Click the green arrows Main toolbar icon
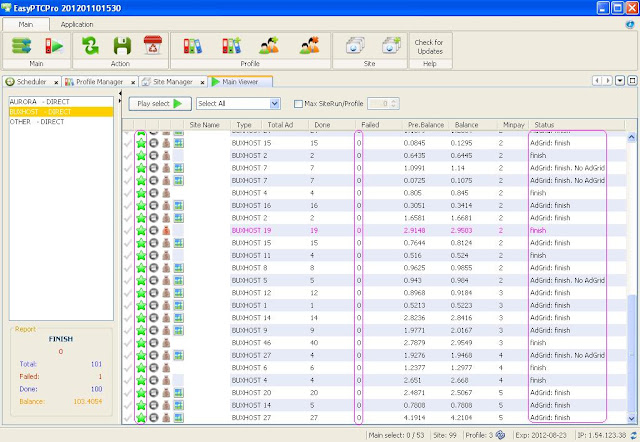This screenshot has width=640, height=442. point(22,46)
